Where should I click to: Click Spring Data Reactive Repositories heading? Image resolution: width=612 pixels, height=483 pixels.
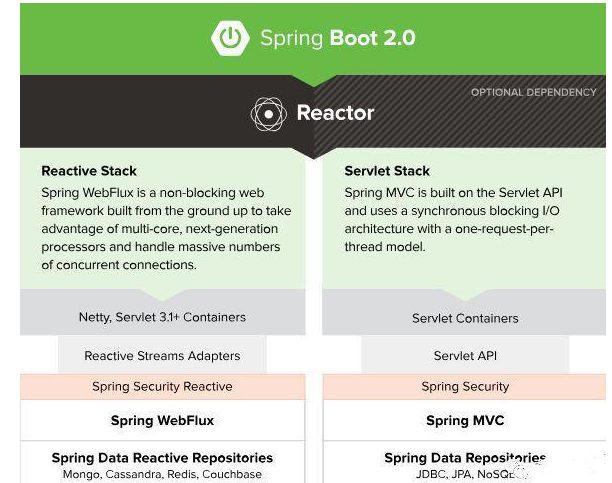click(162, 458)
